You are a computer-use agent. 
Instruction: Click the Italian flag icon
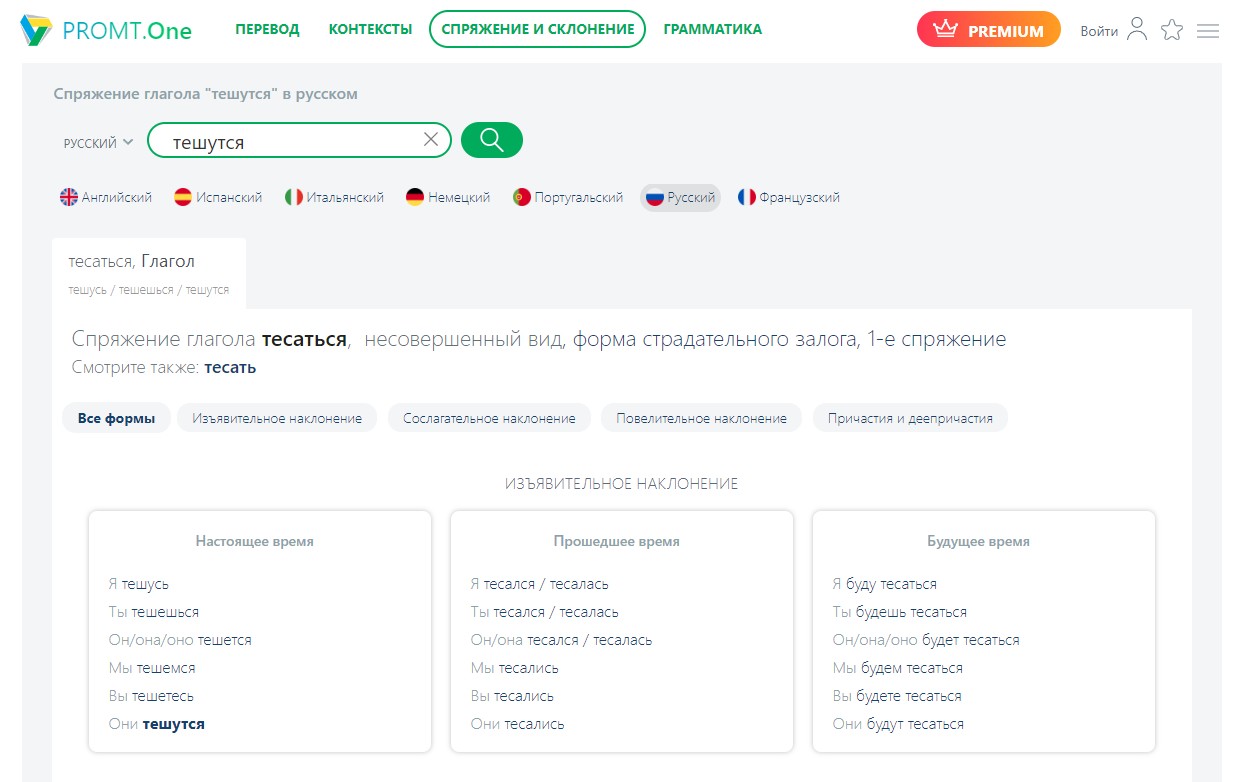pos(294,197)
